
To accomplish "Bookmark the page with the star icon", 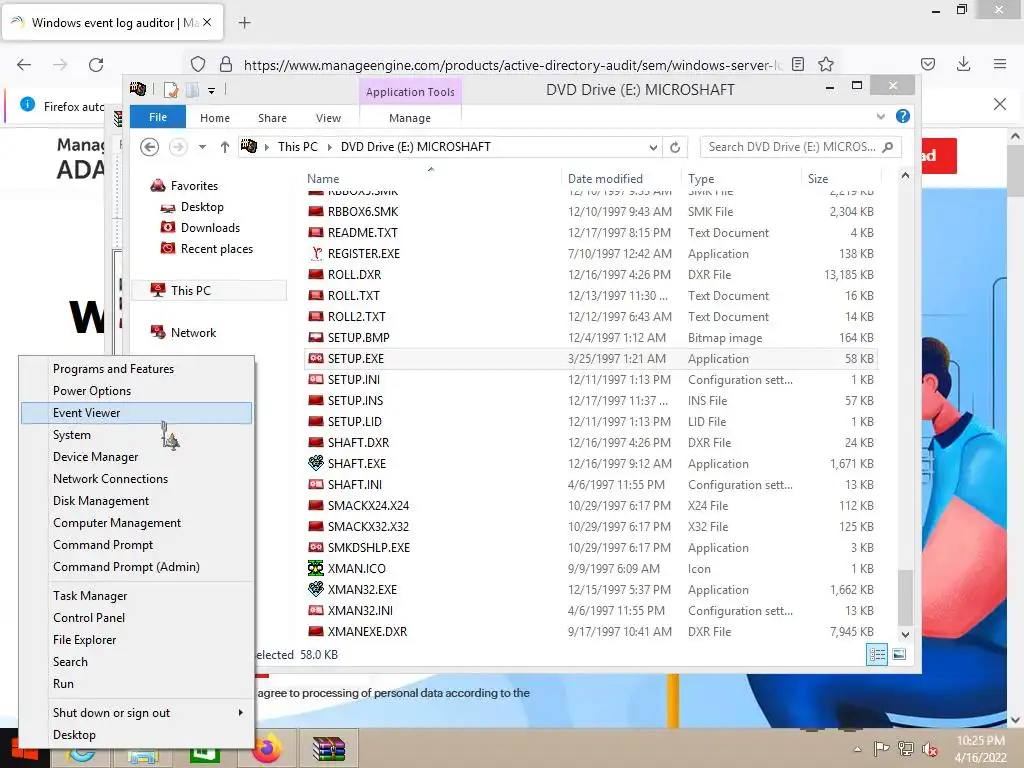I will point(826,64).
